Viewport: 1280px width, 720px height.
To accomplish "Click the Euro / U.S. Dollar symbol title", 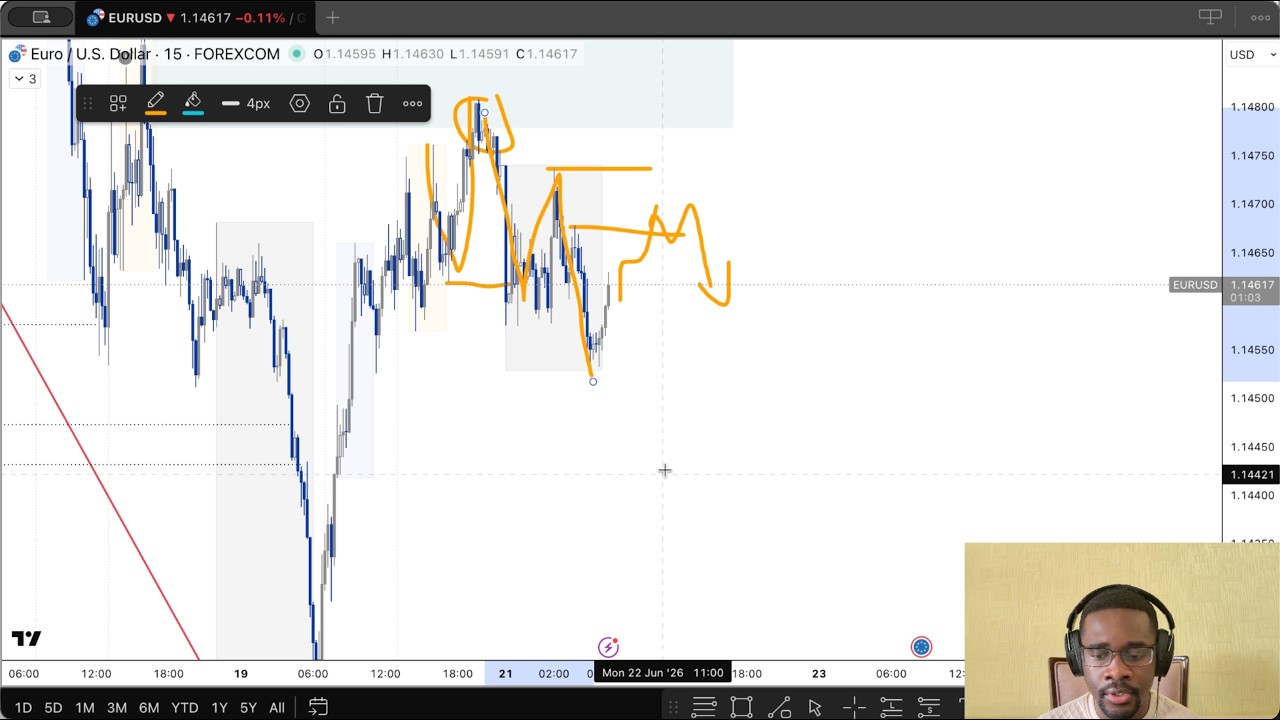I will coord(155,54).
